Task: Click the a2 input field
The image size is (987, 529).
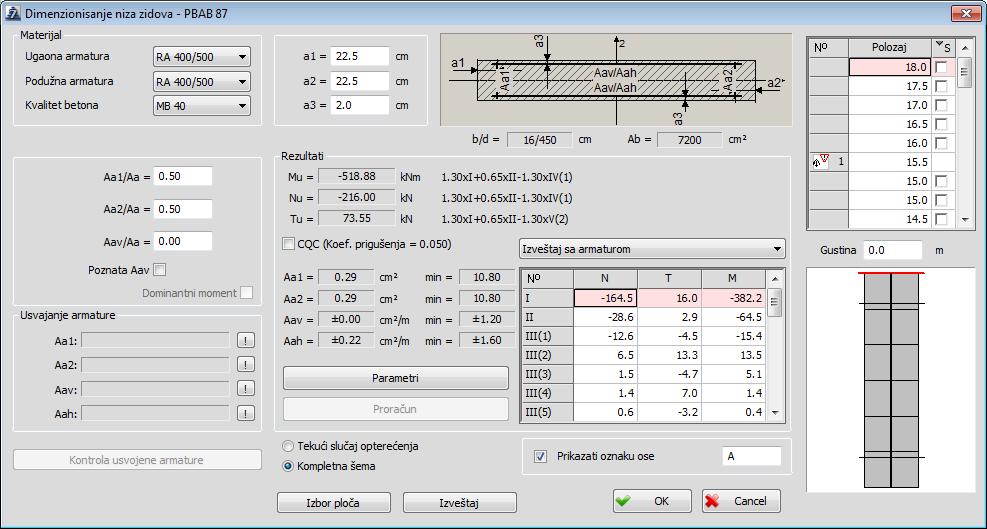Action: point(359,81)
